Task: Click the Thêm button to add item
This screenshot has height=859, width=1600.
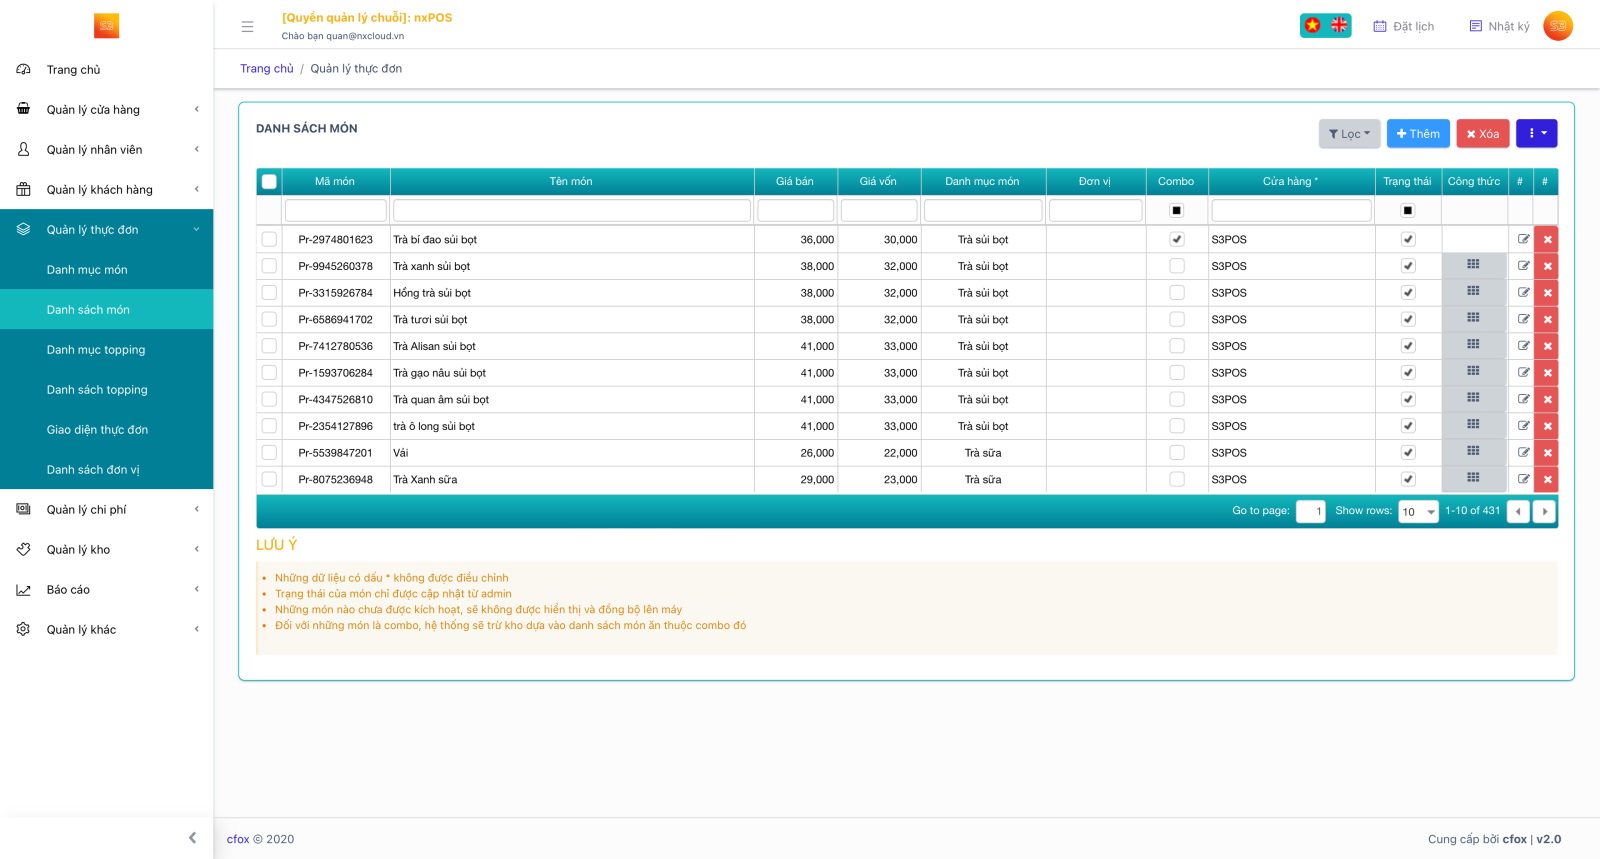Action: (x=1417, y=134)
